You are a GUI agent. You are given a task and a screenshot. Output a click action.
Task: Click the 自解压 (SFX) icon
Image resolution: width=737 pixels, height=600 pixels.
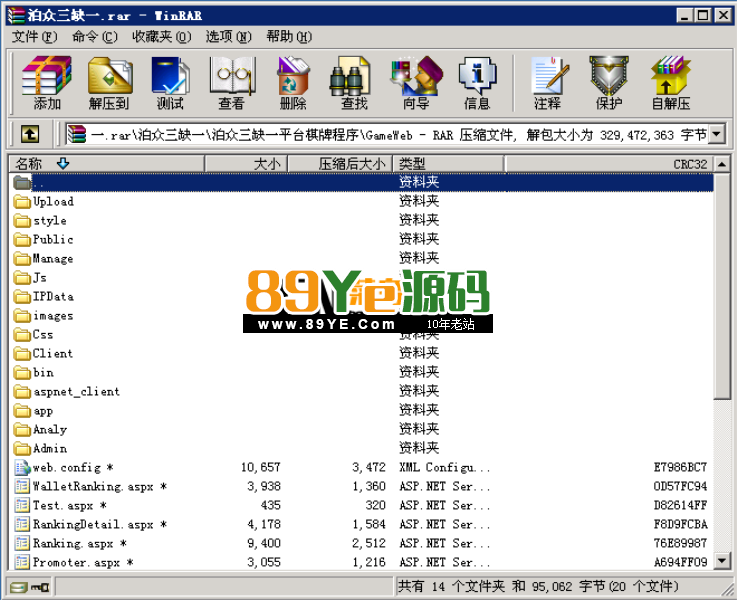(x=671, y=83)
